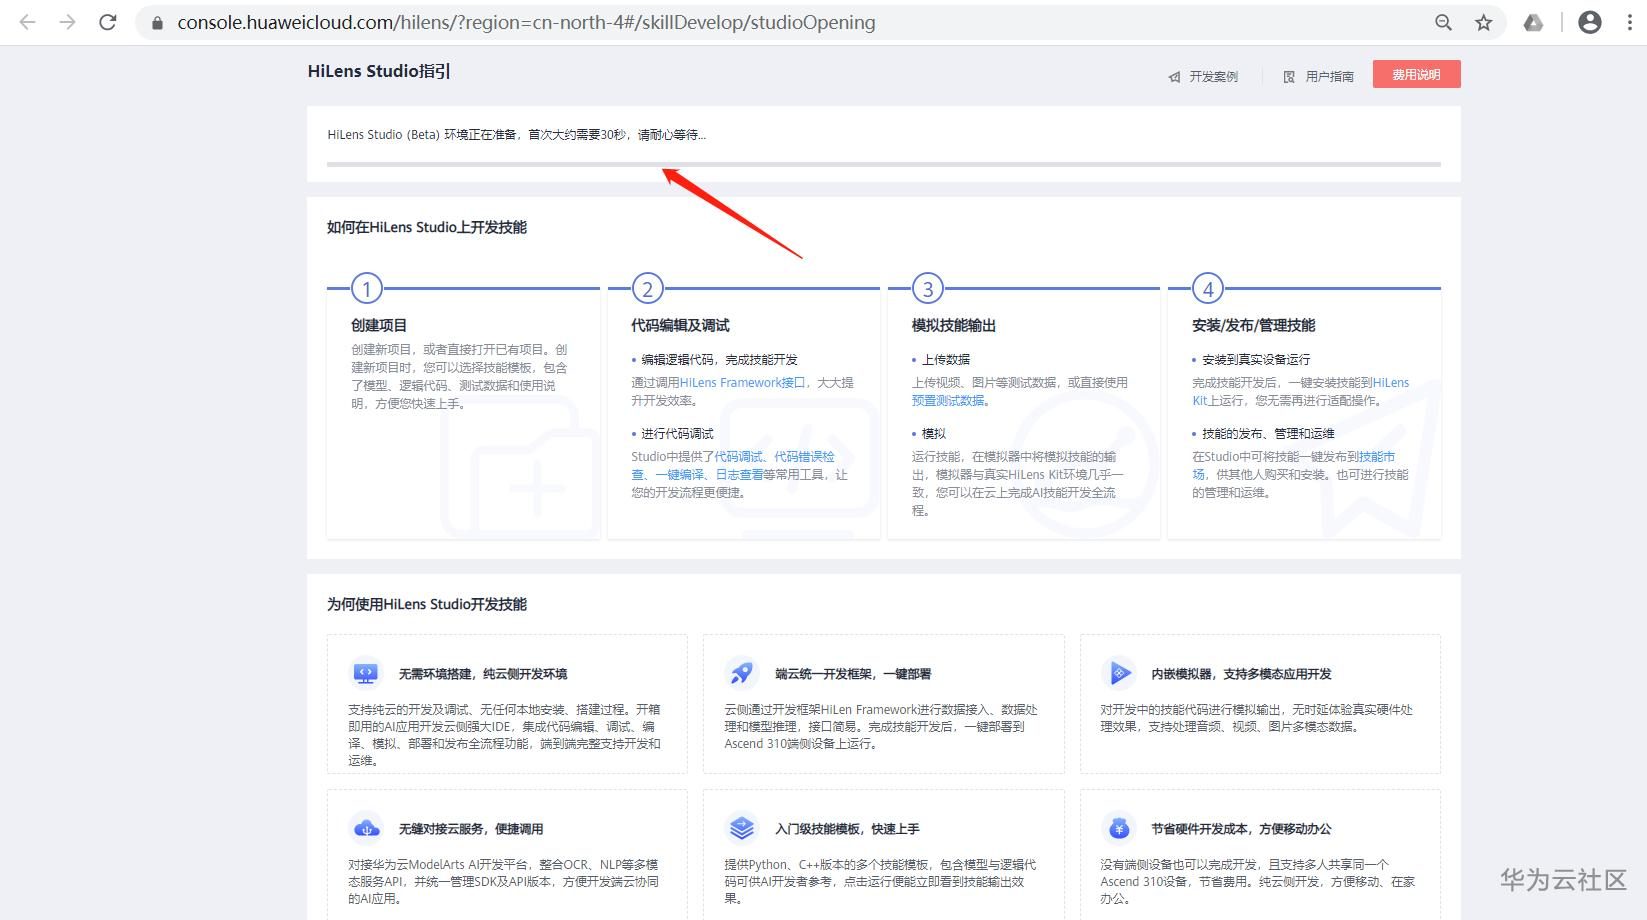1647x920 pixels.
Task: Go back to the previous browser page
Action: pos(27,22)
